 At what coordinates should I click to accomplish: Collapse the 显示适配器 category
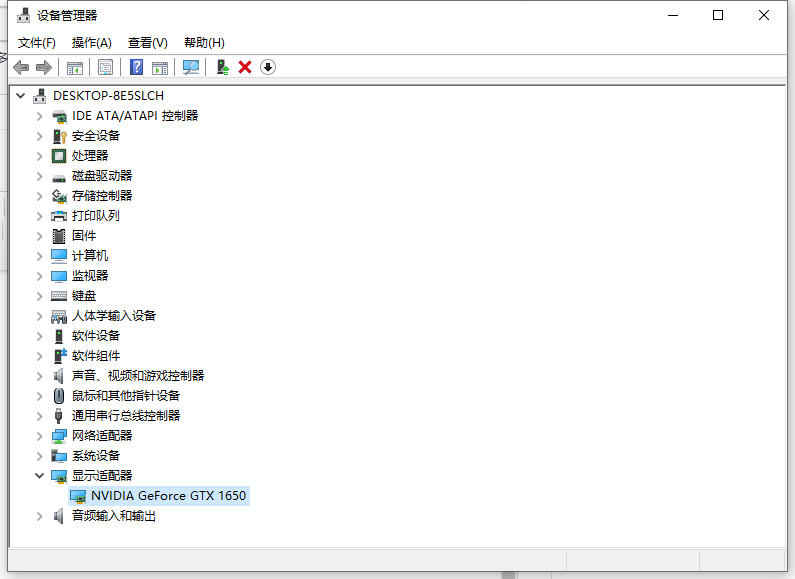coord(40,476)
